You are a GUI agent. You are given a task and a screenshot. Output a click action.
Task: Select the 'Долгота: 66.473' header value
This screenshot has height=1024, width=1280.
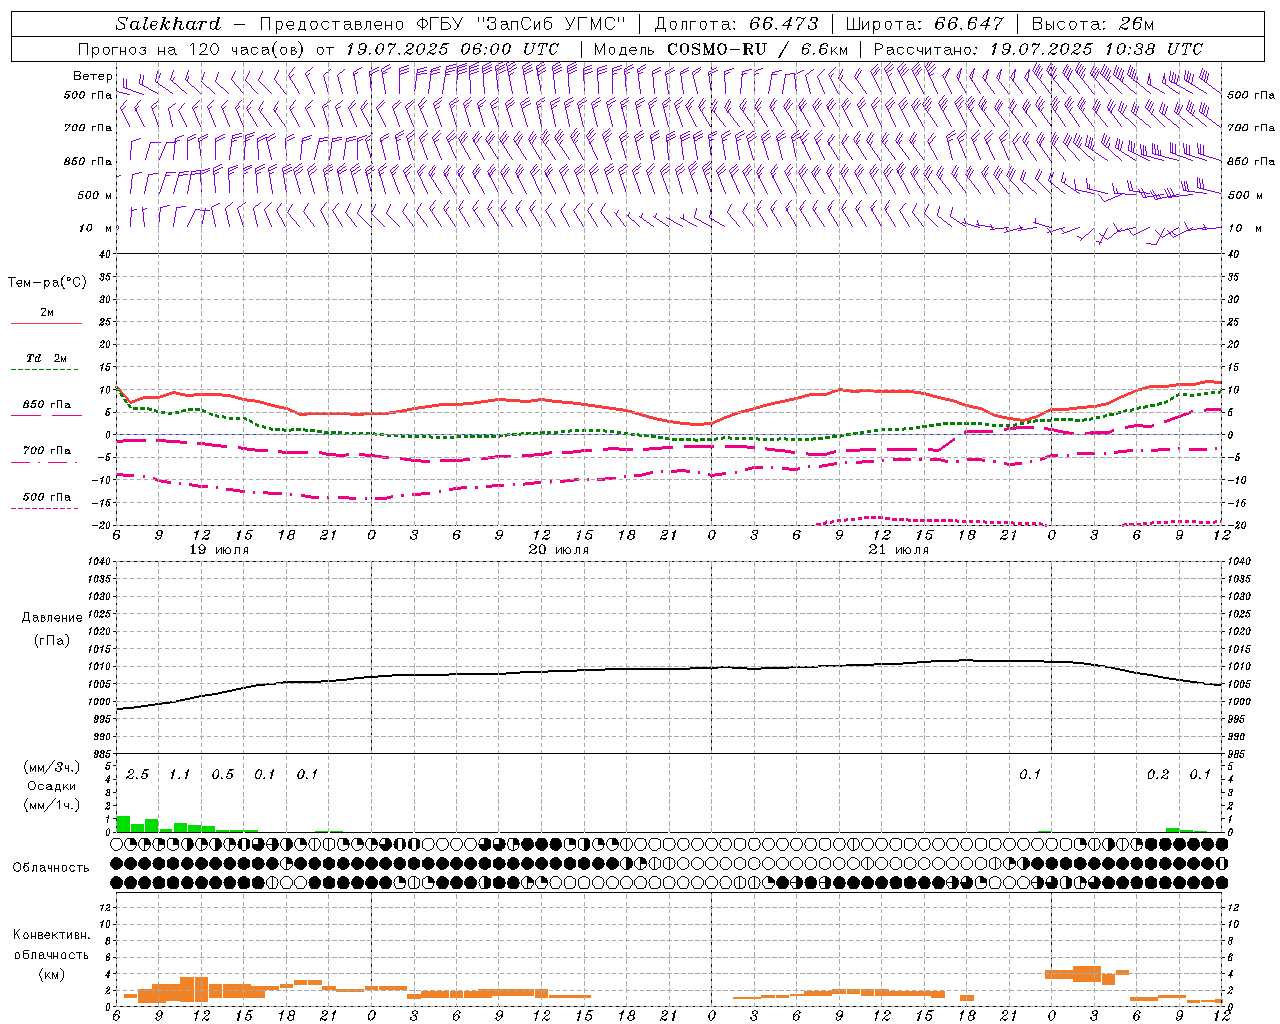[736, 24]
